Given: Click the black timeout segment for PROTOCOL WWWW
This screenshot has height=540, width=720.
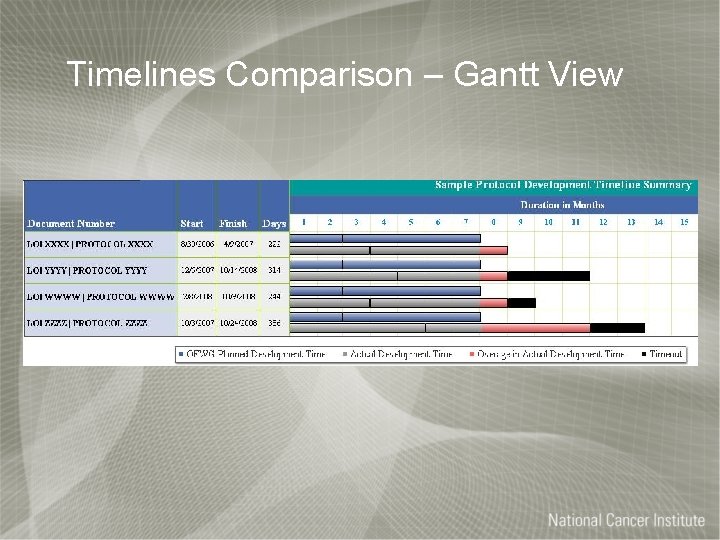Looking at the screenshot, I should coord(522,303).
